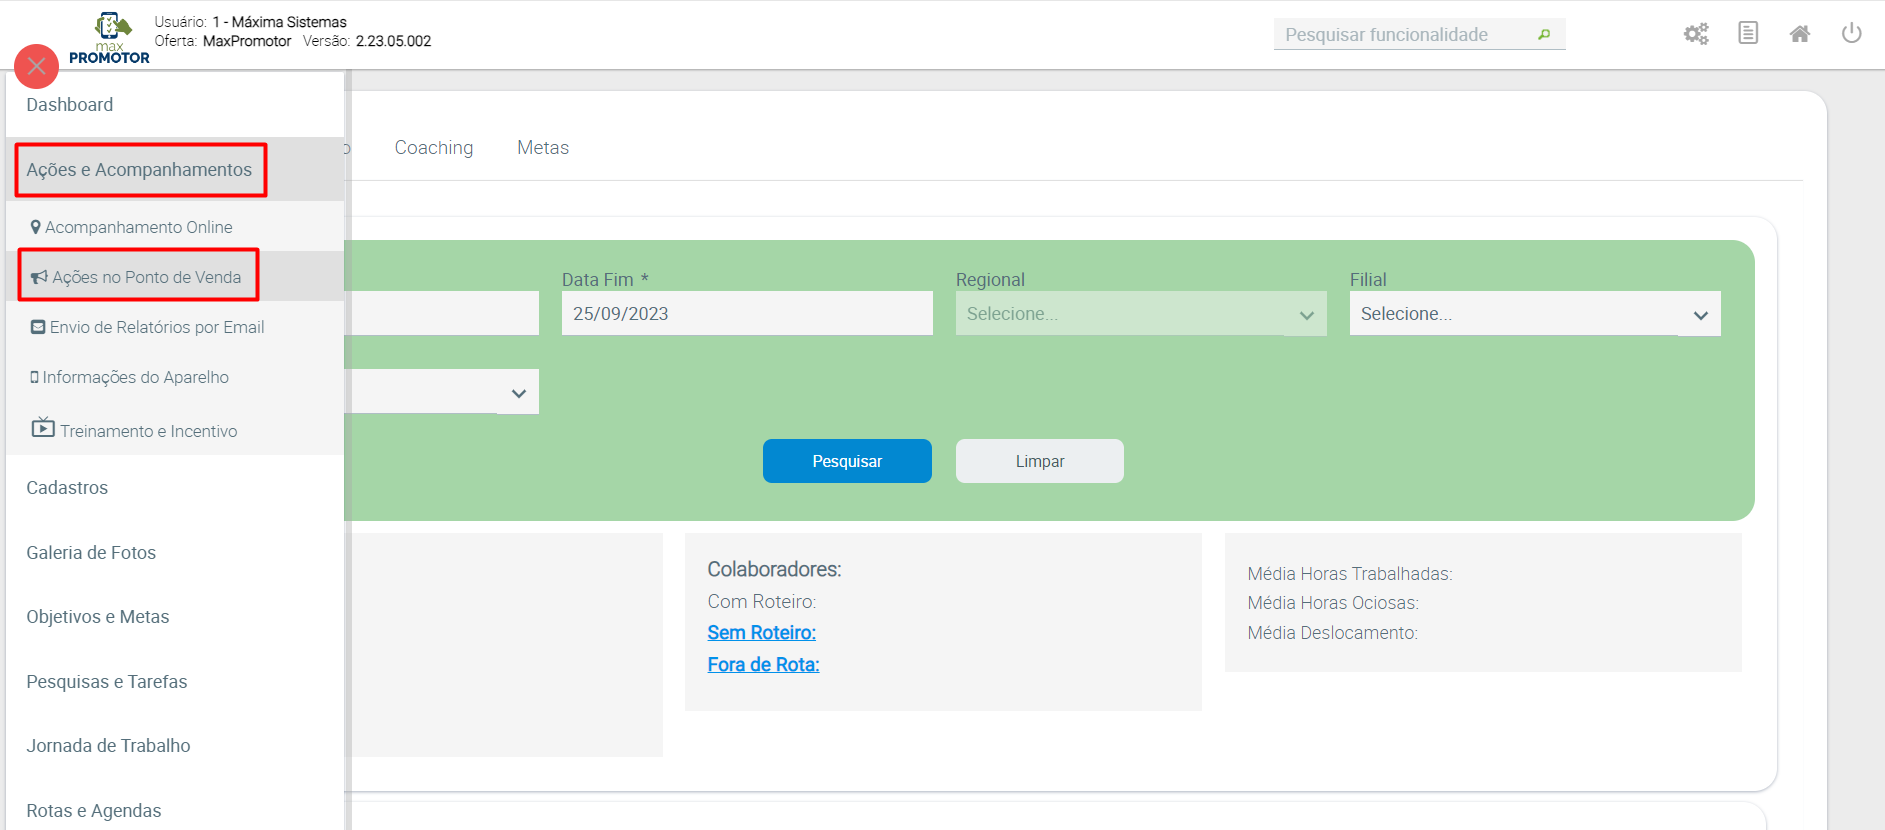Image resolution: width=1885 pixels, height=830 pixels.
Task: Click the power logout icon
Action: tap(1852, 34)
